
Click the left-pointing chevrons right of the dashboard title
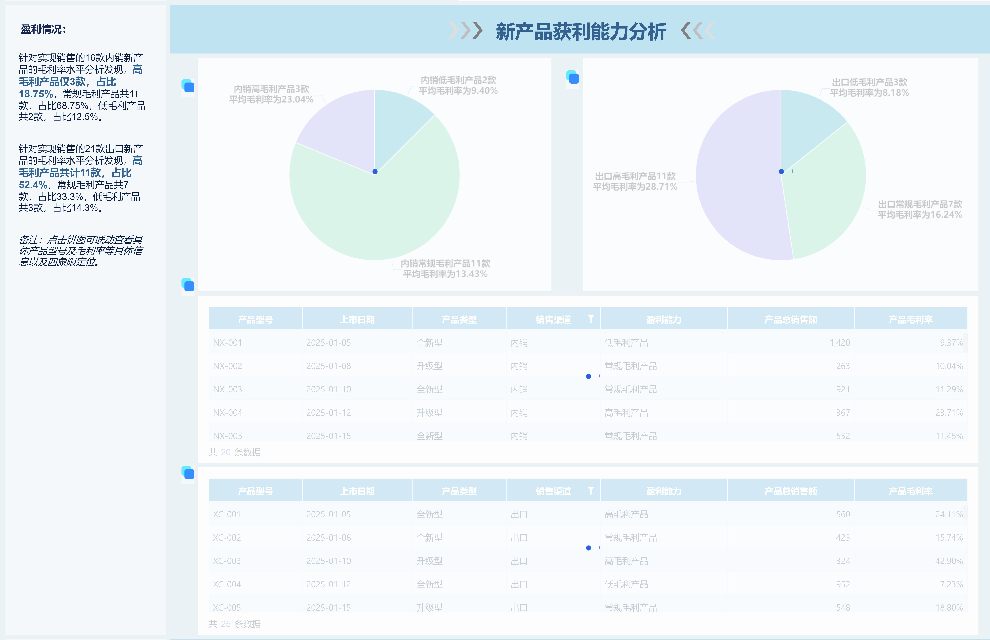click(x=698, y=31)
